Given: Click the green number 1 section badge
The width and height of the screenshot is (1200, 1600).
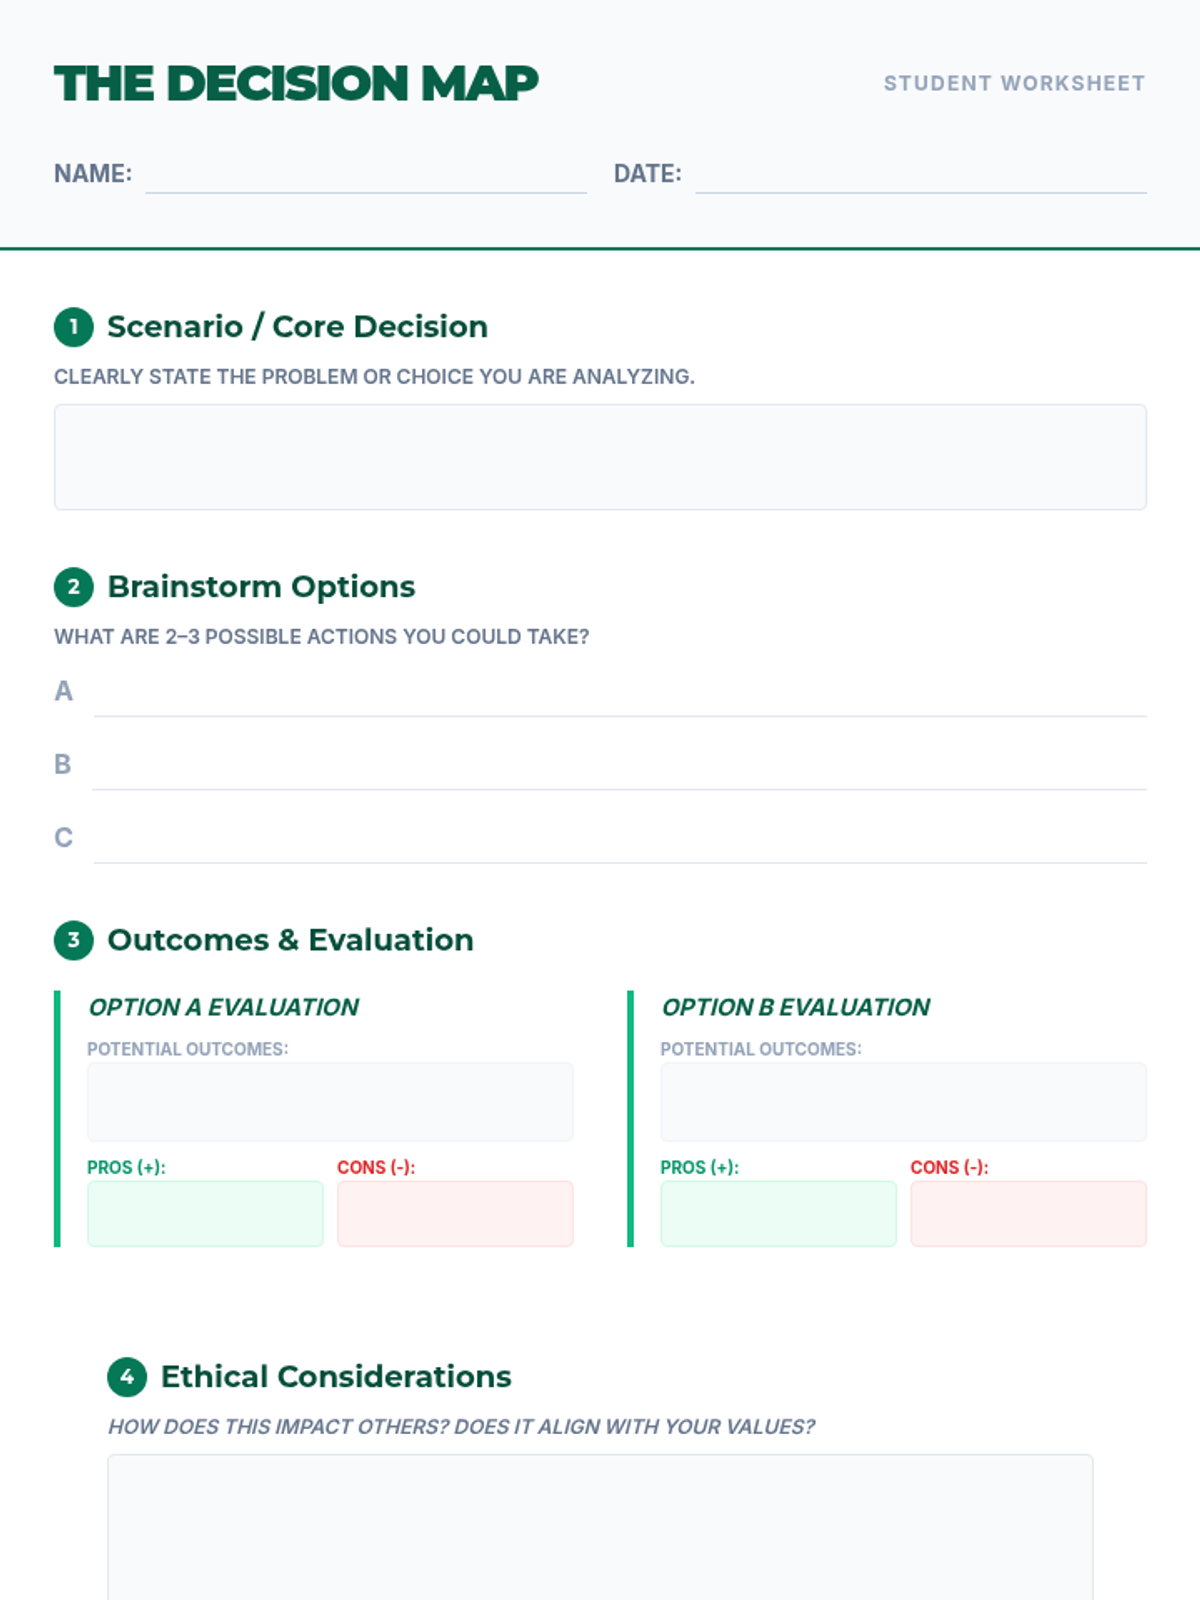Looking at the screenshot, I should tap(73, 327).
